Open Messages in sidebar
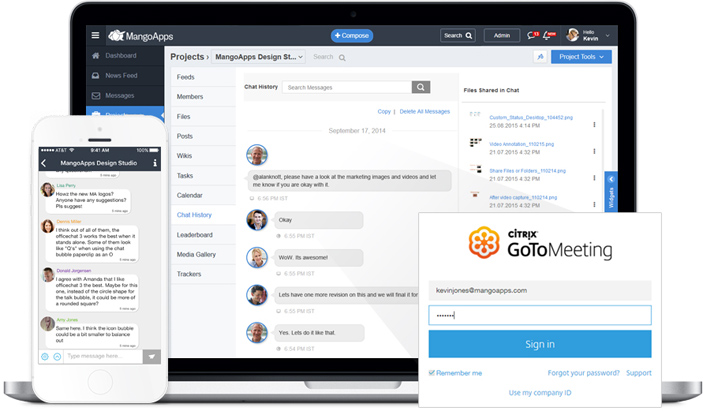703x411 pixels. click(120, 95)
